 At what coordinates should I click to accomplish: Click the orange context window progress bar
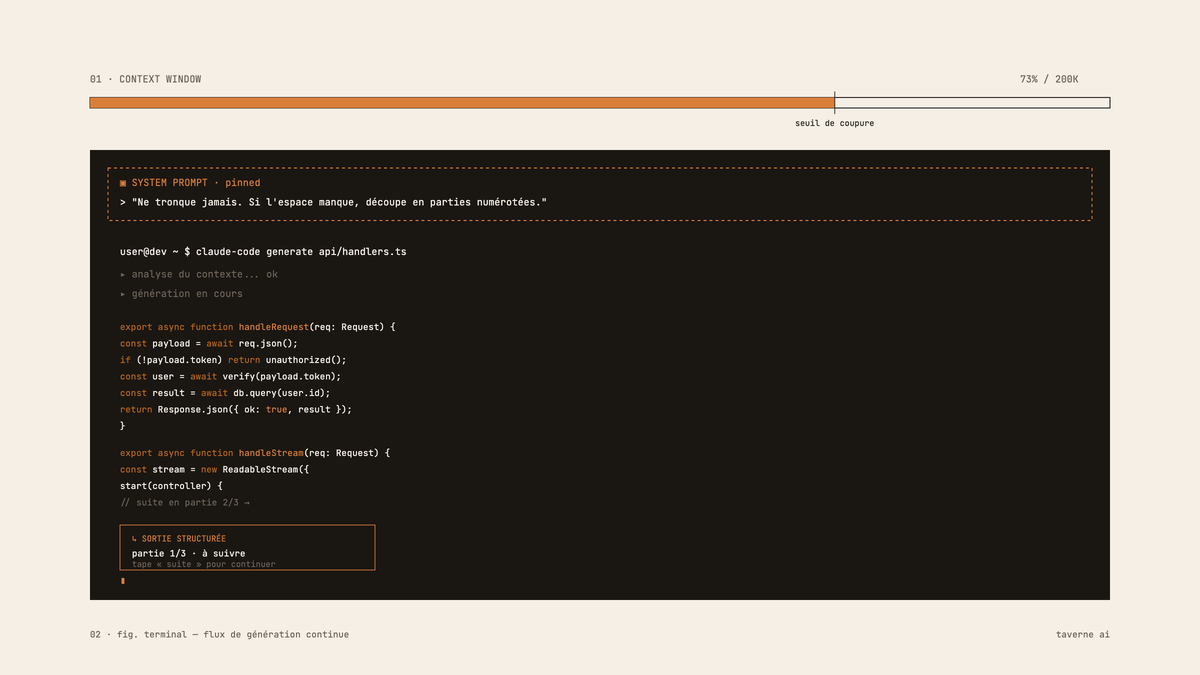462,103
